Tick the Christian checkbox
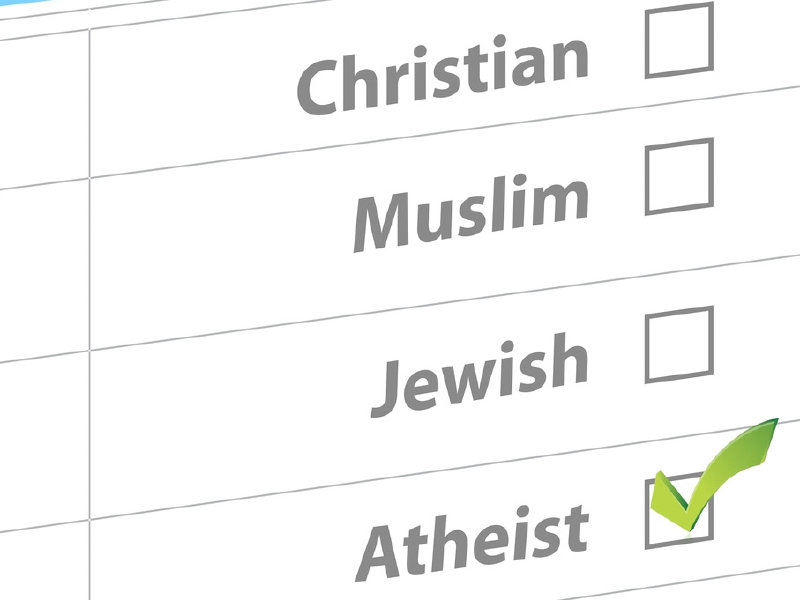The width and height of the screenshot is (800, 600). (679, 40)
